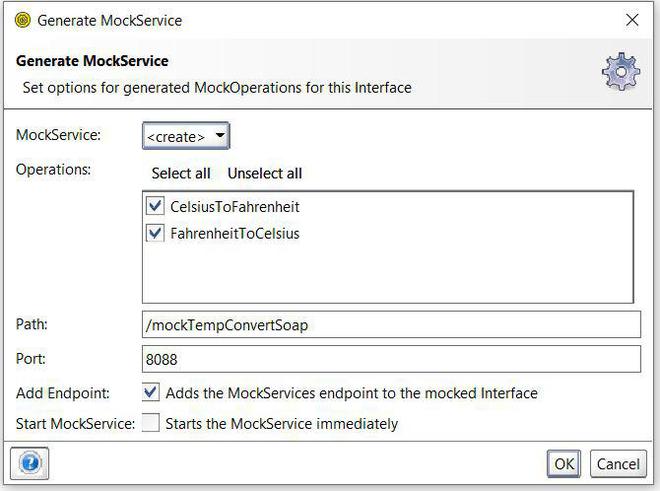Uncheck the CelsiusToFahrenheit operation
The height and width of the screenshot is (491, 660).
point(155,207)
